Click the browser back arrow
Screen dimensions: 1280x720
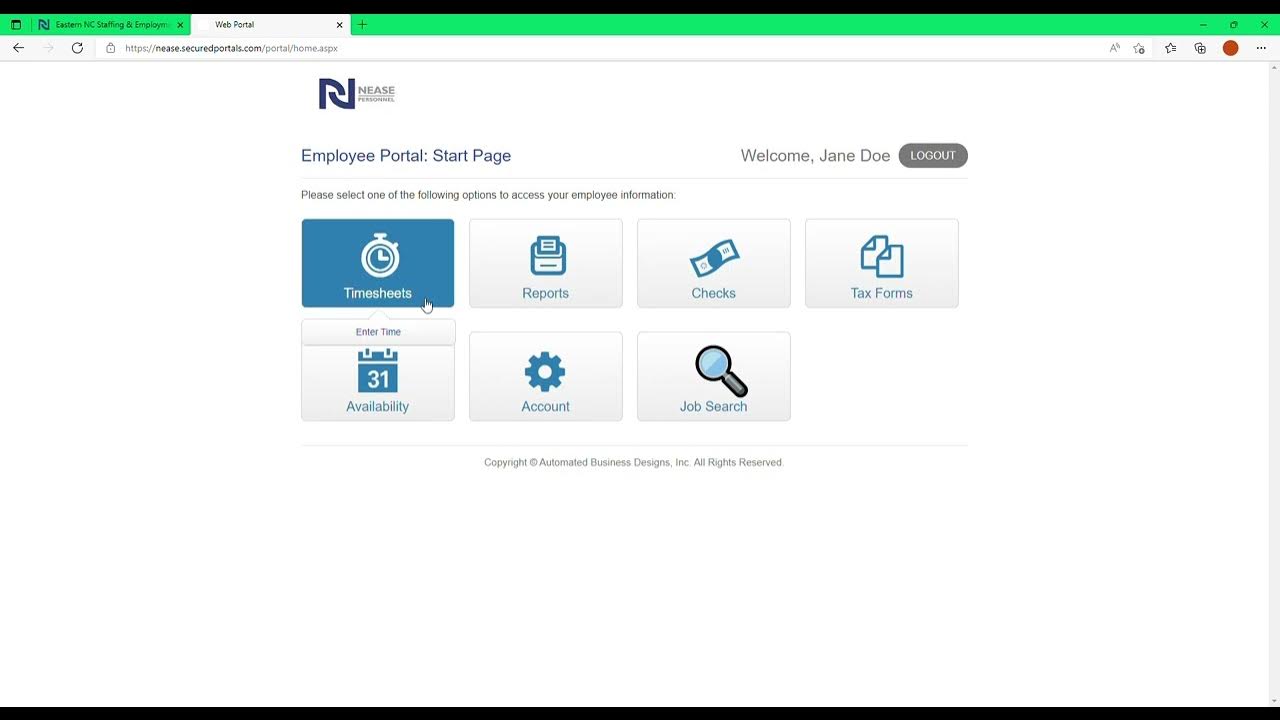pyautogui.click(x=18, y=48)
